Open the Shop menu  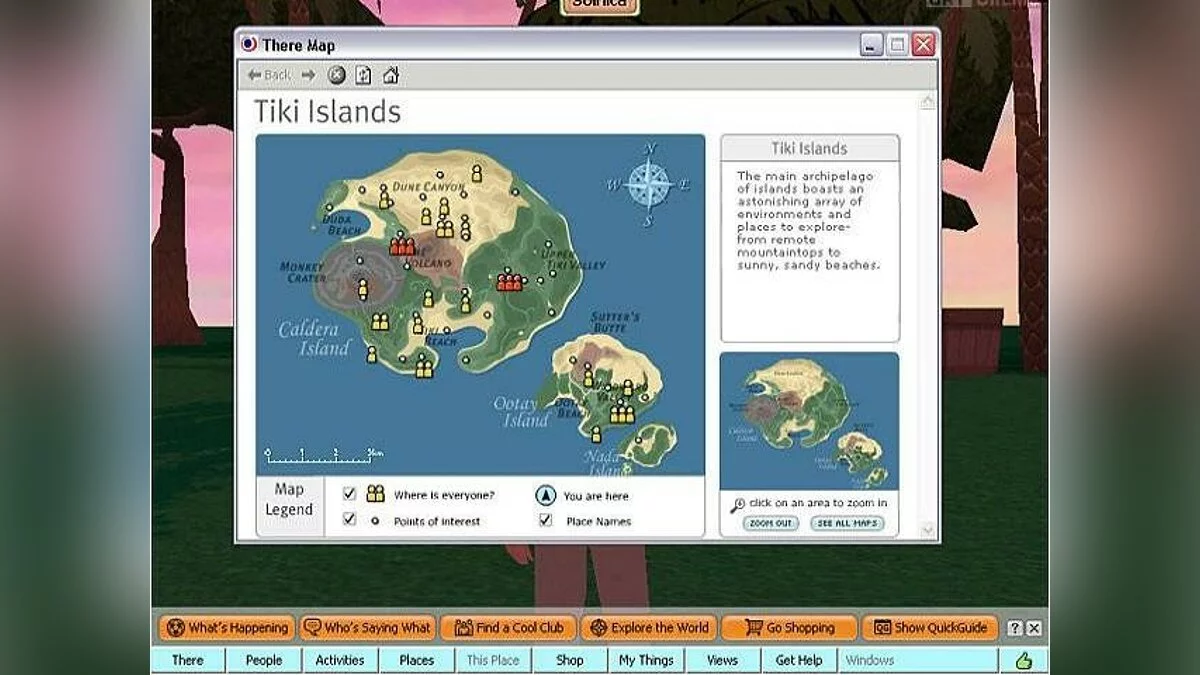[570, 660]
